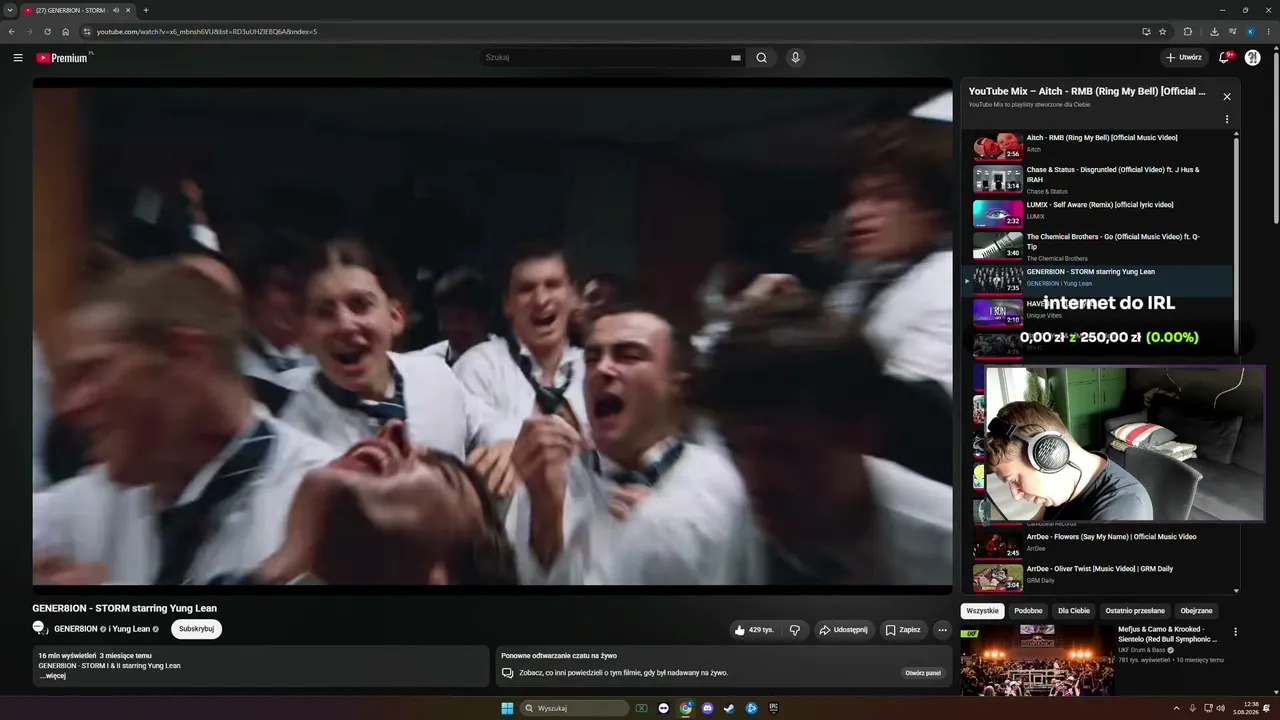The width and height of the screenshot is (1280, 720).
Task: Open a new browser tab
Action: pyautogui.click(x=146, y=10)
